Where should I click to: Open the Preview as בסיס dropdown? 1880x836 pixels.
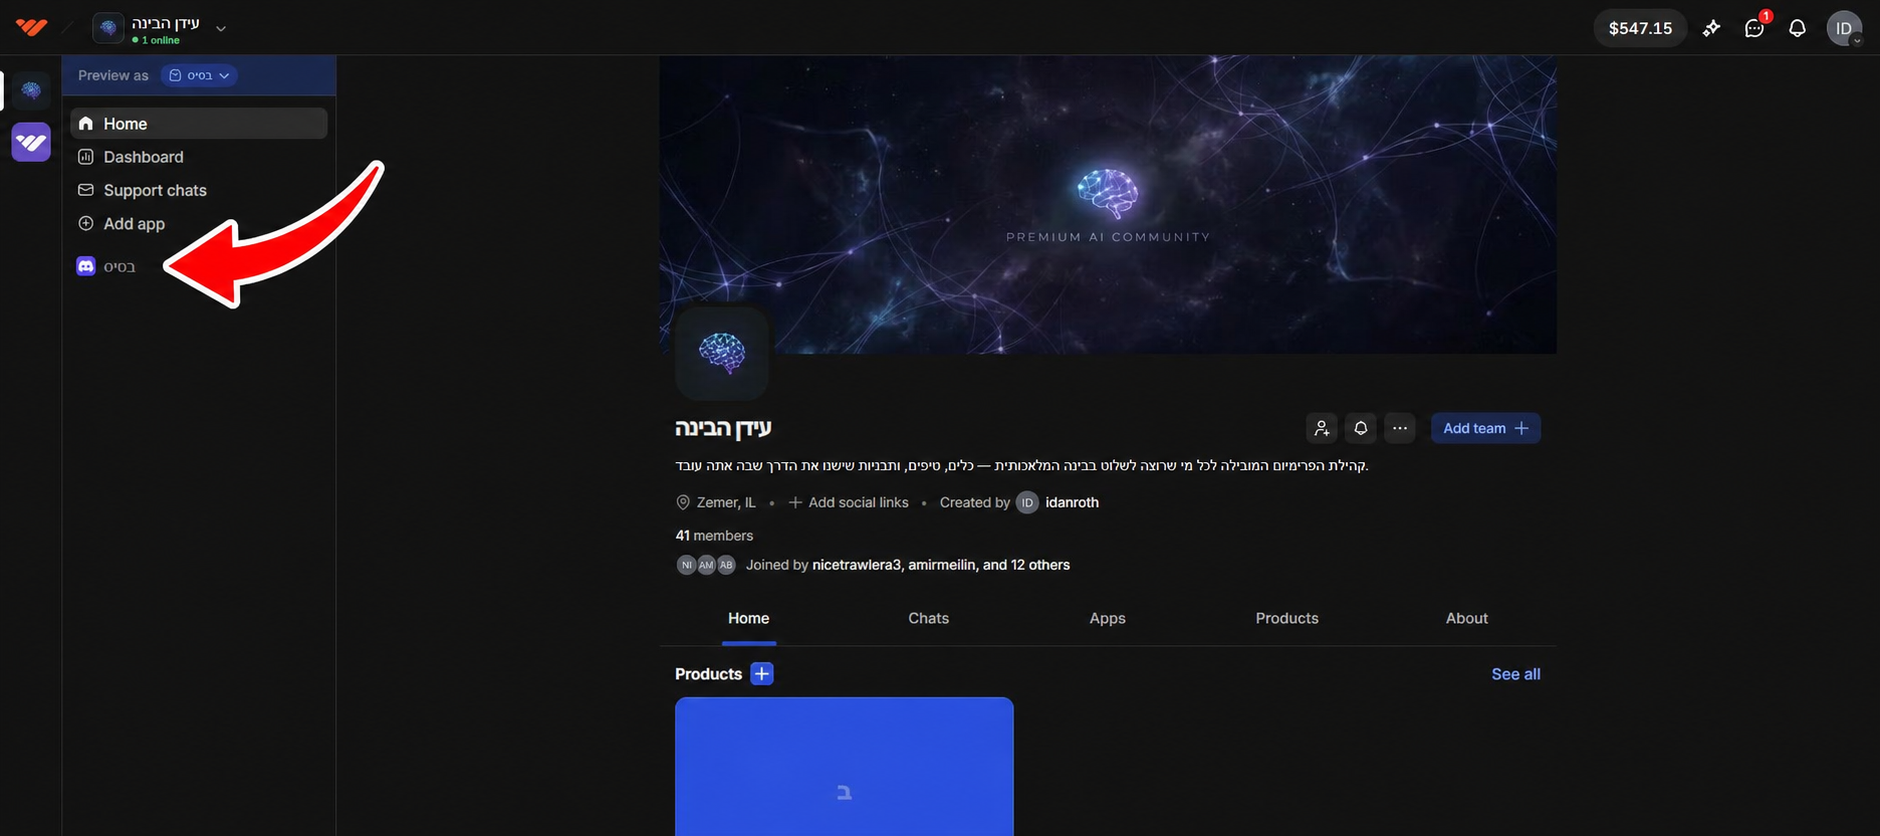[x=199, y=75]
